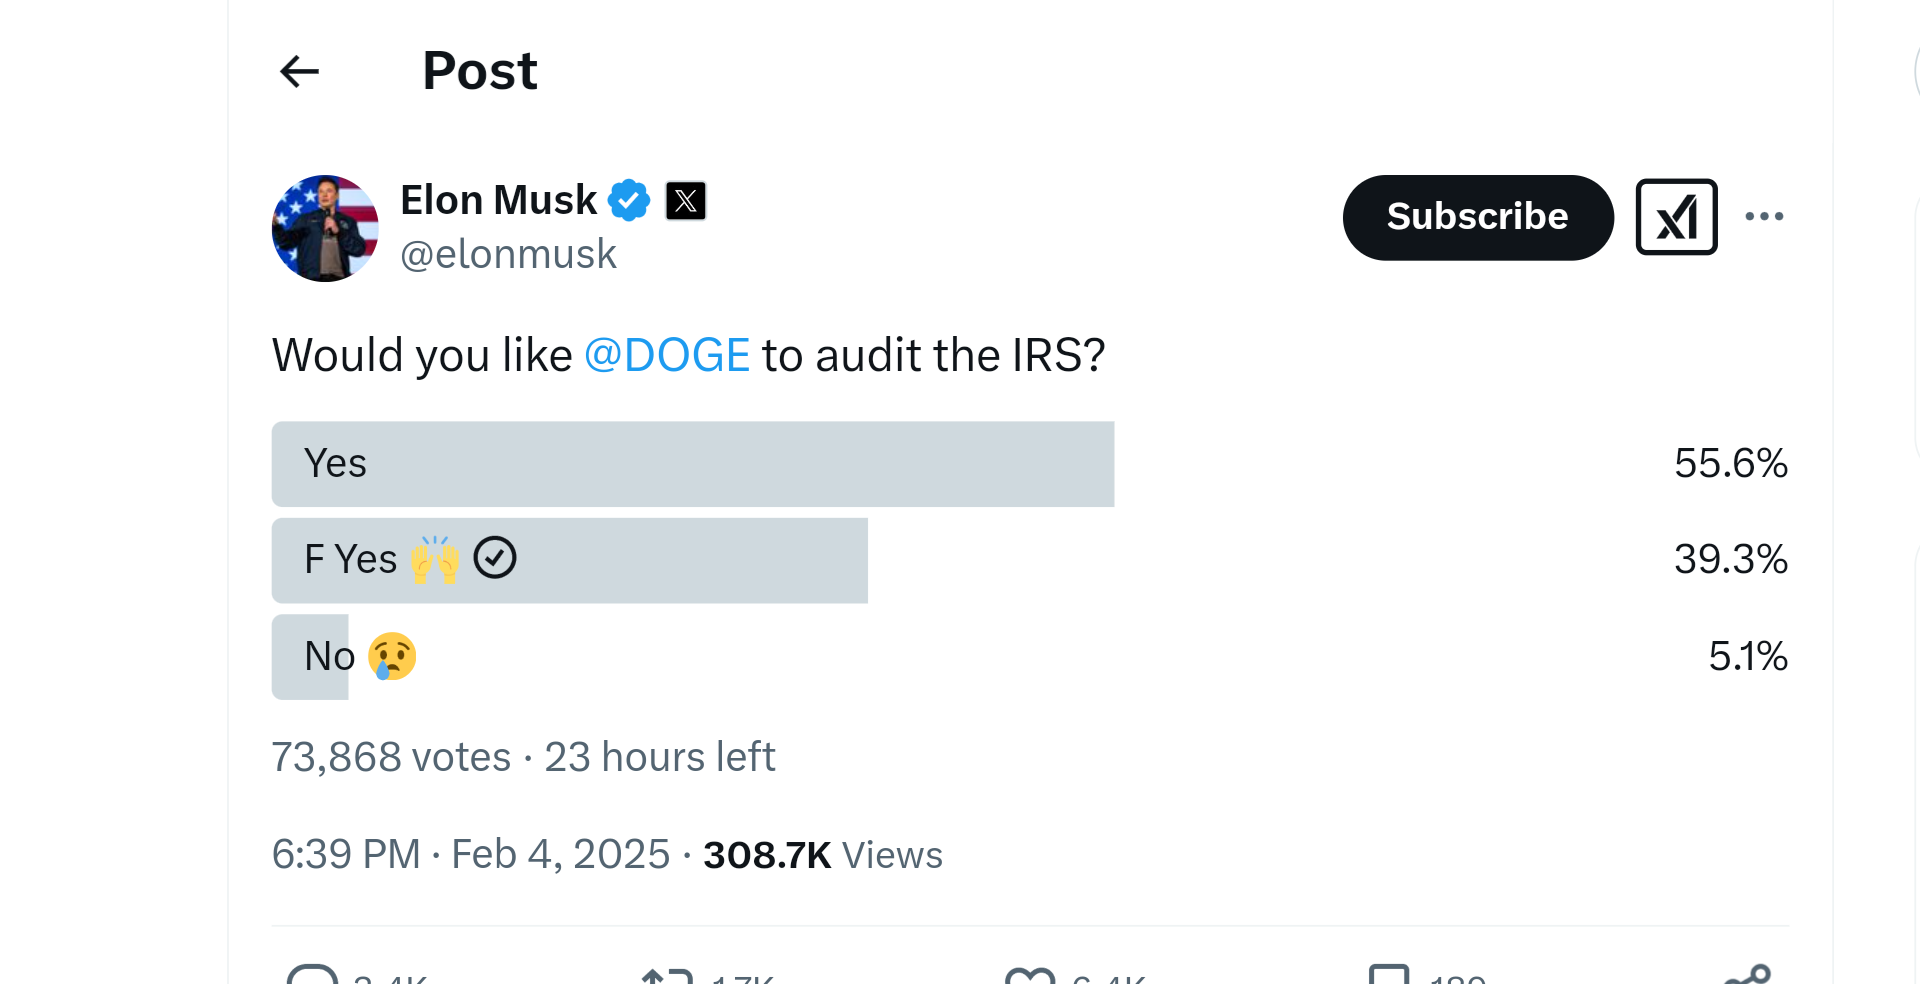
Task: Select the No poll option
Action: 1030,657
